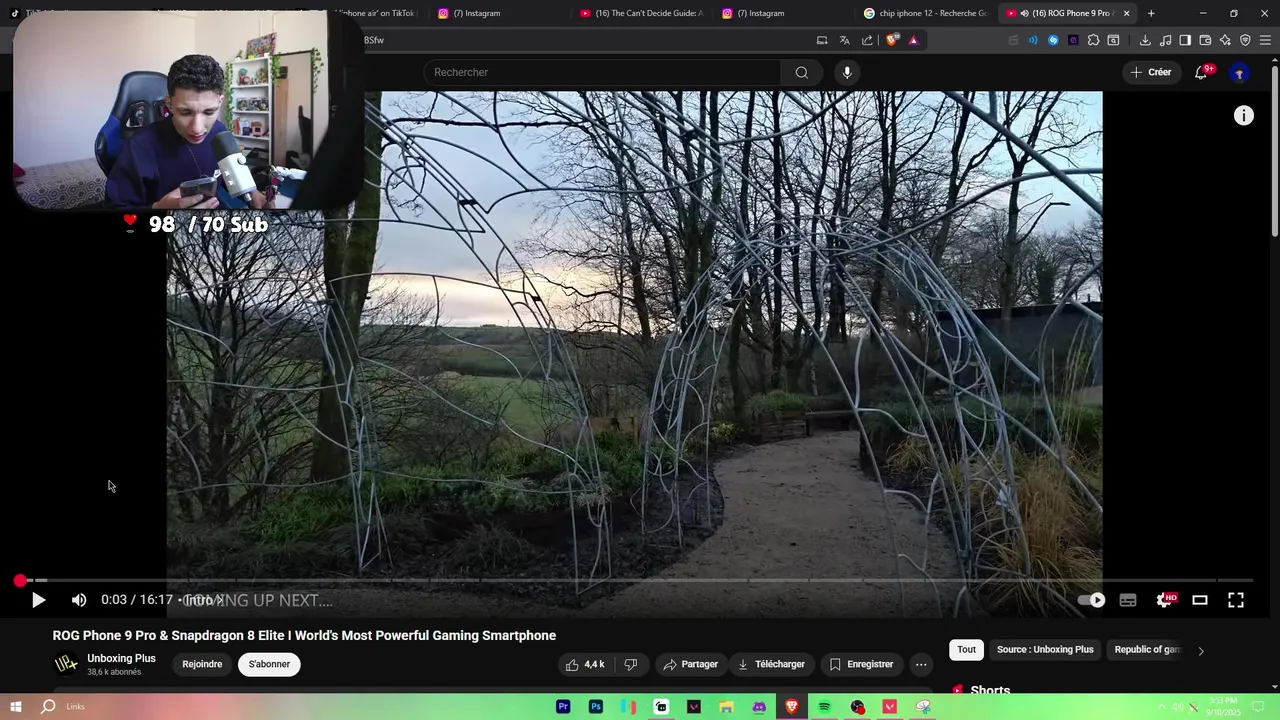Click the share page icon in address bar
This screenshot has width=1280, height=720.
click(867, 40)
